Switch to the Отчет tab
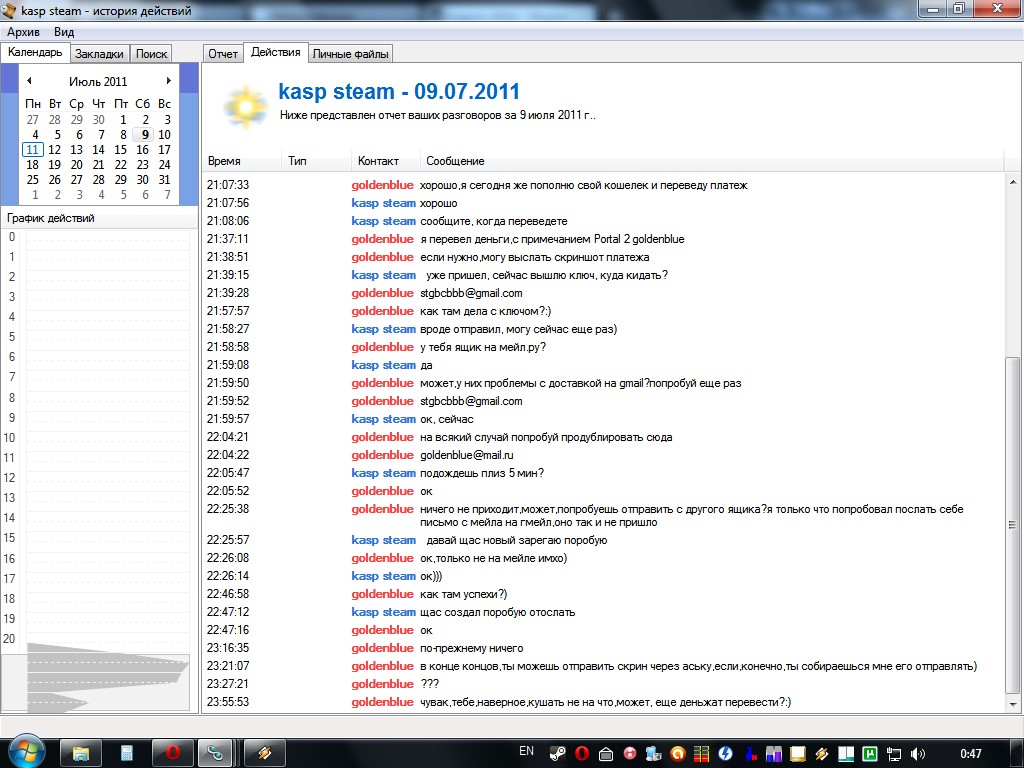The width and height of the screenshot is (1024, 768). 223,54
